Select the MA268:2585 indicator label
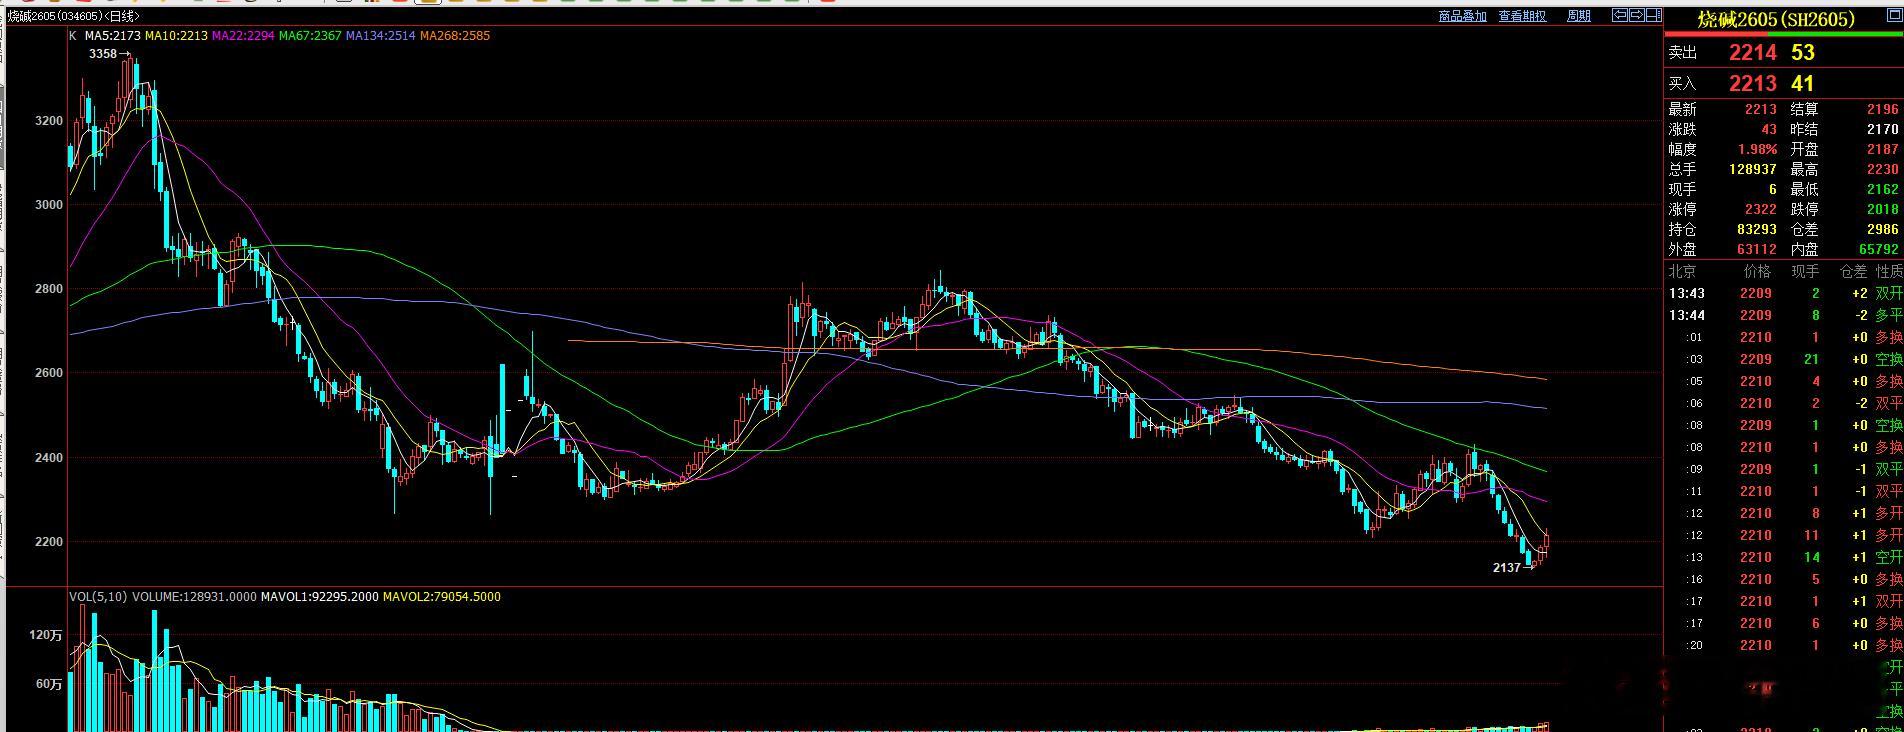This screenshot has height=732, width=1904. [x=455, y=35]
